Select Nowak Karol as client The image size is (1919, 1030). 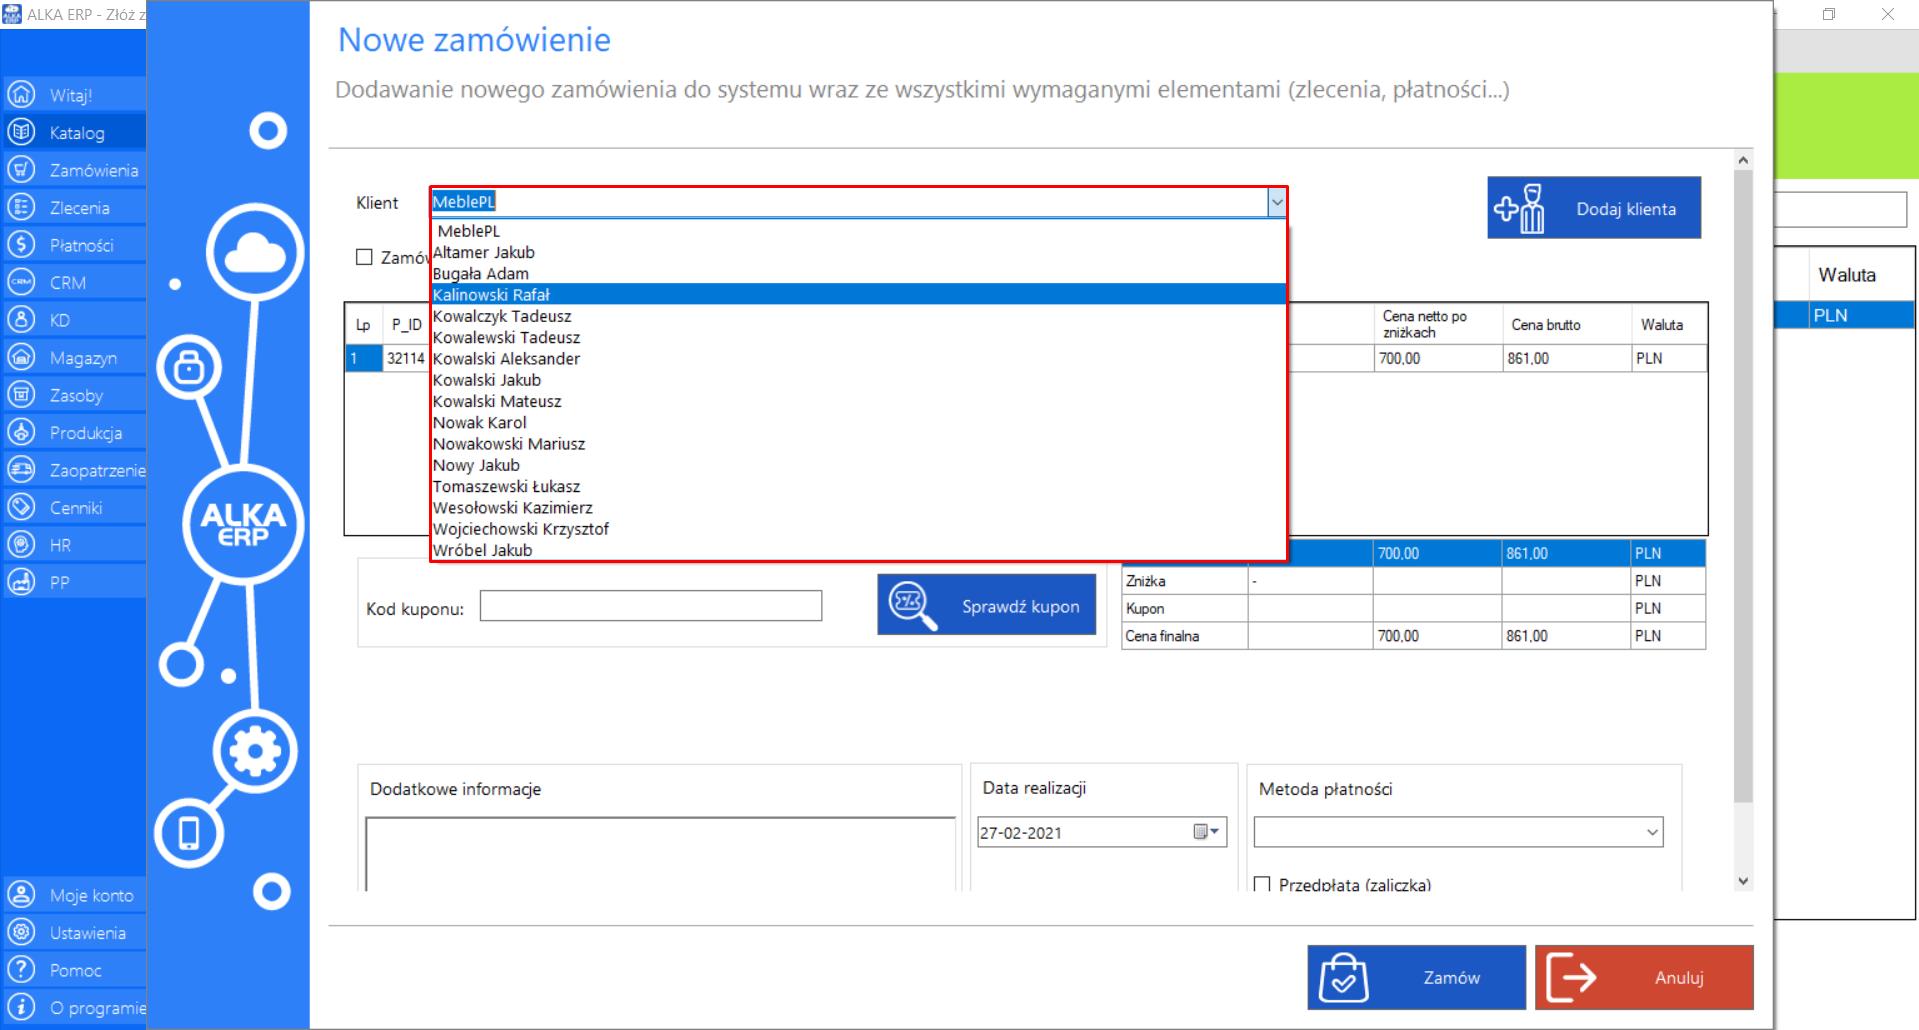(858, 422)
